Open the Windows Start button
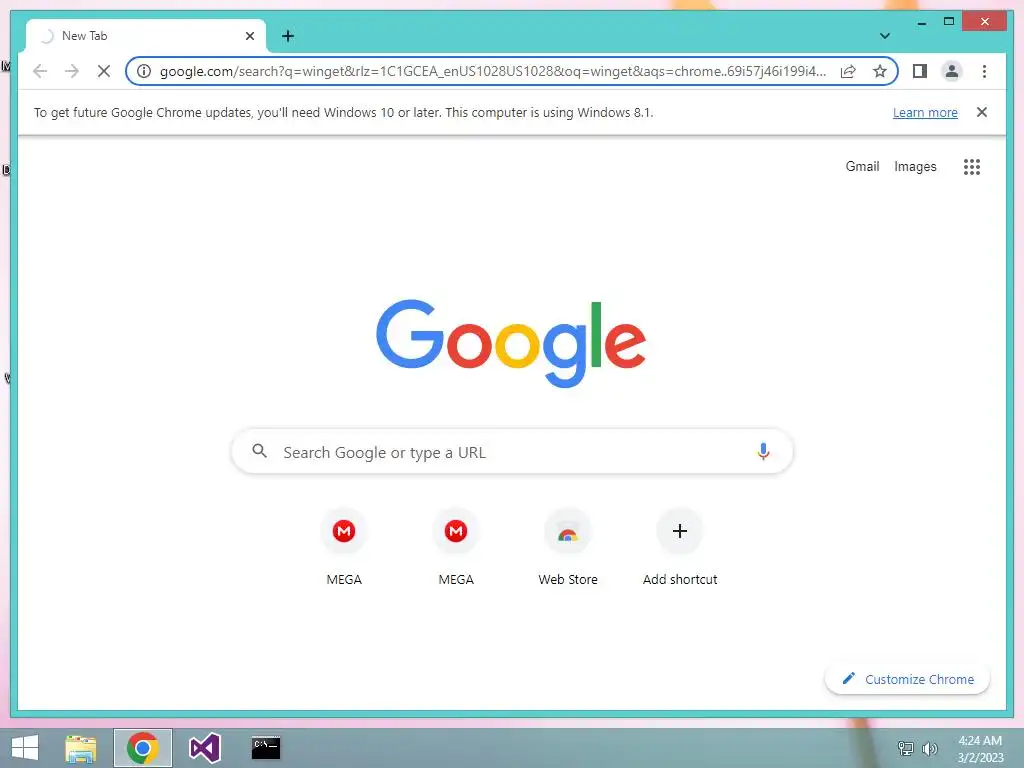Screen dimensions: 1024x768 pos(25,748)
